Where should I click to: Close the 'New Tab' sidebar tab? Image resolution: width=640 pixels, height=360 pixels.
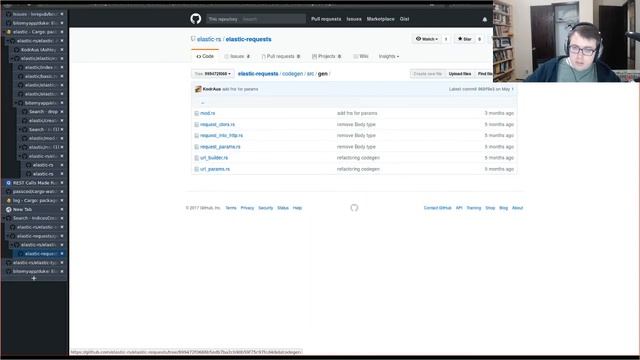(x=62, y=209)
